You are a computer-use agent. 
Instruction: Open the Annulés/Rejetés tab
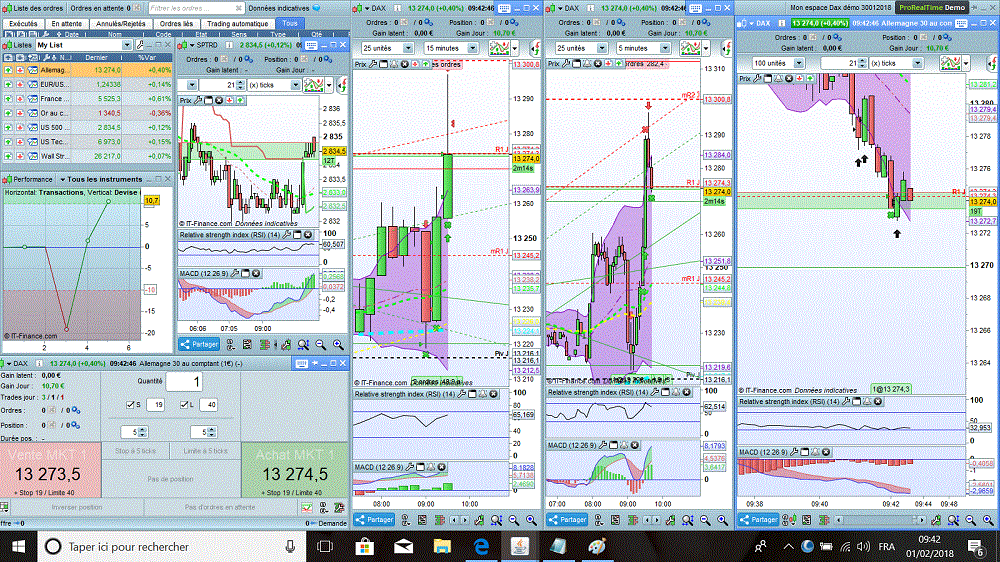click(x=121, y=24)
